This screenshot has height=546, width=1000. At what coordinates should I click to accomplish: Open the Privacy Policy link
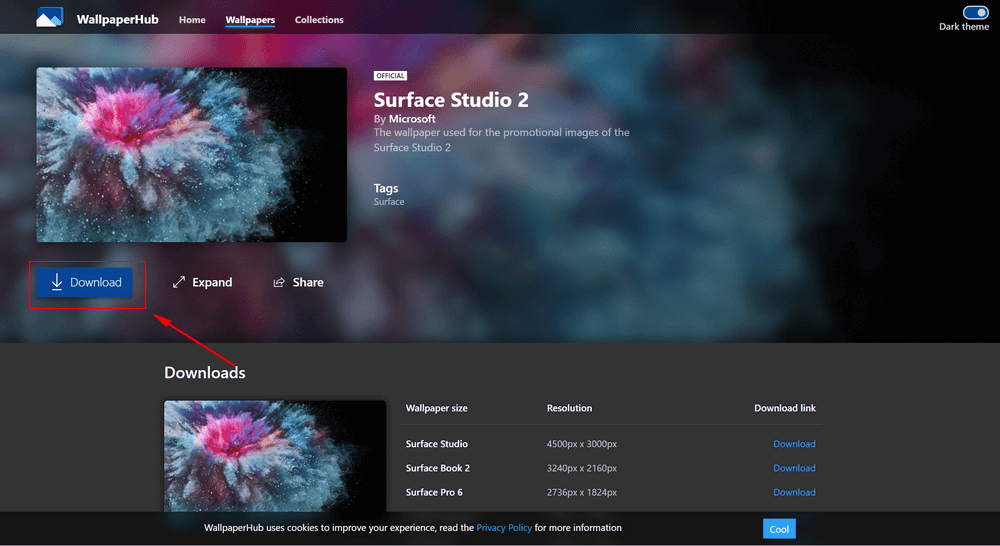pos(504,528)
